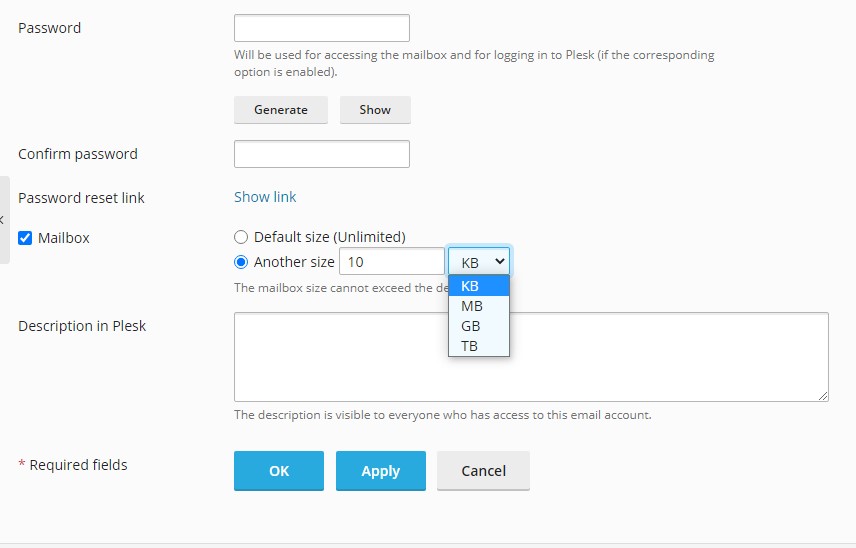Image resolution: width=856 pixels, height=548 pixels.
Task: Collapse the left sidebar handle arrow
Action: [3, 220]
